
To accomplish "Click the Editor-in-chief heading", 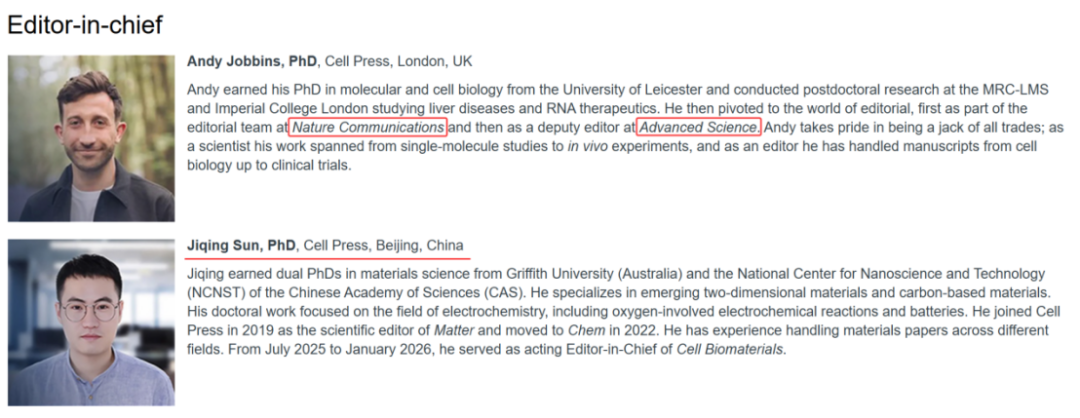I will click(x=84, y=25).
